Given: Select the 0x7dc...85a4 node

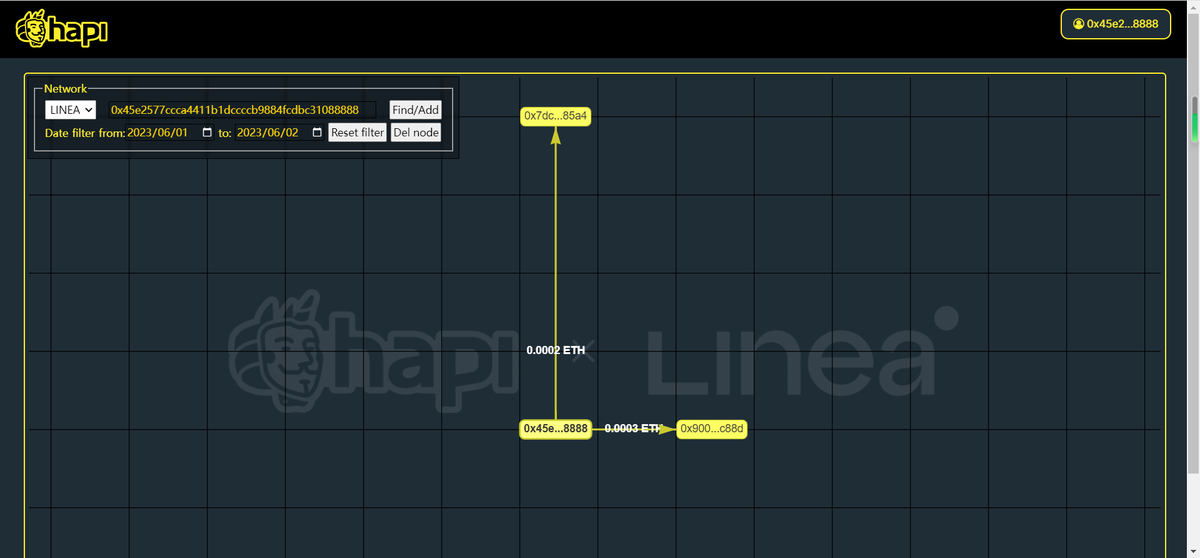Looking at the screenshot, I should coord(556,116).
